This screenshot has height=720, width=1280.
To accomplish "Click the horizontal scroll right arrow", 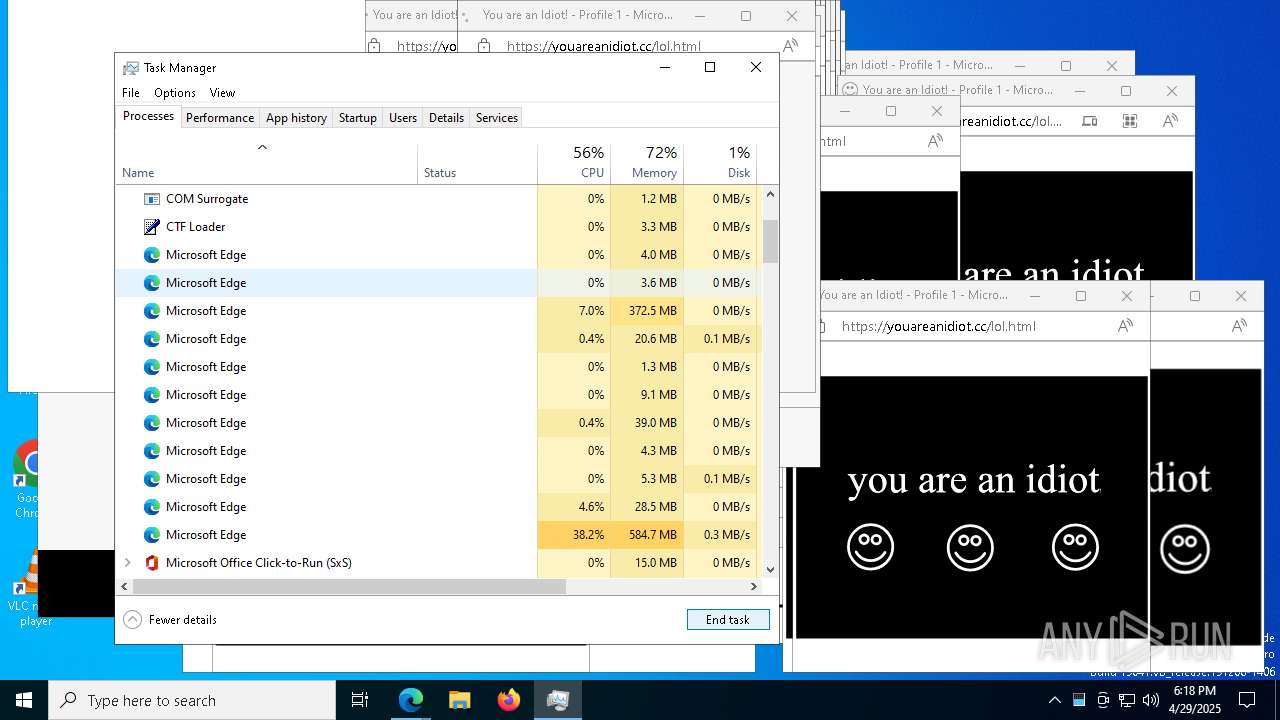I will tap(754, 587).
